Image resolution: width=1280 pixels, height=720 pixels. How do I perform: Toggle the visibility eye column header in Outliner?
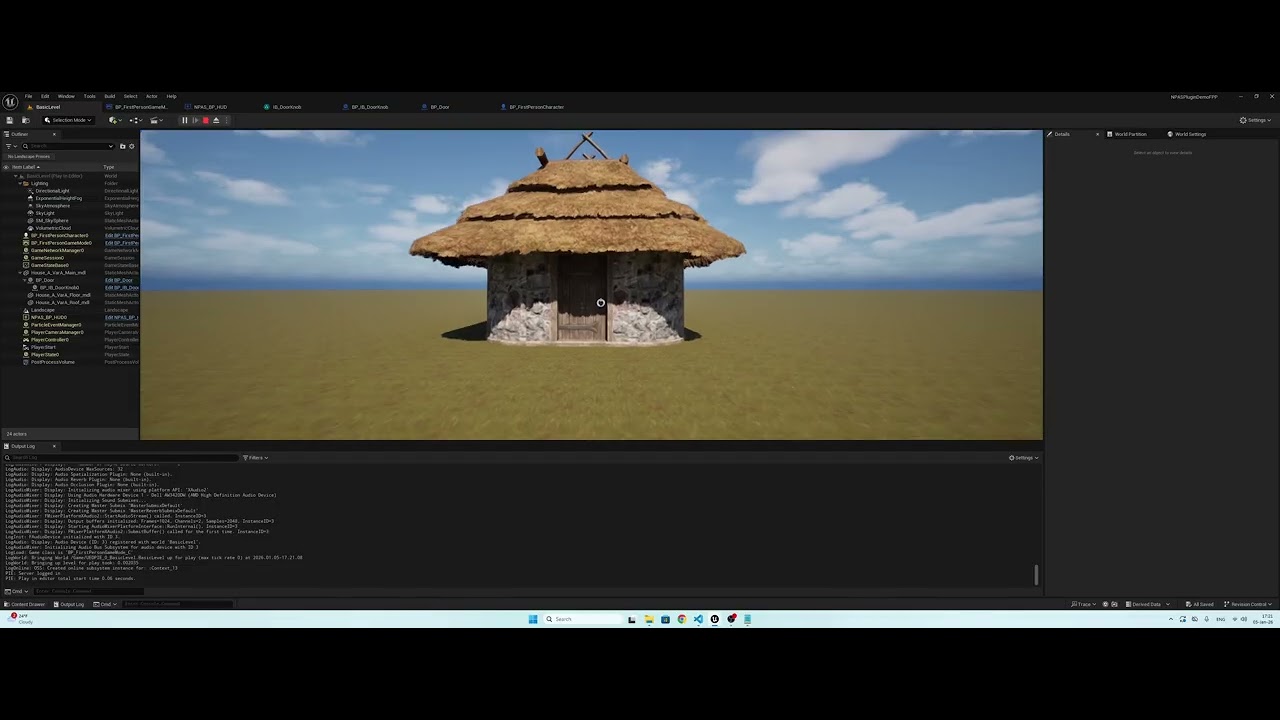pos(6,167)
